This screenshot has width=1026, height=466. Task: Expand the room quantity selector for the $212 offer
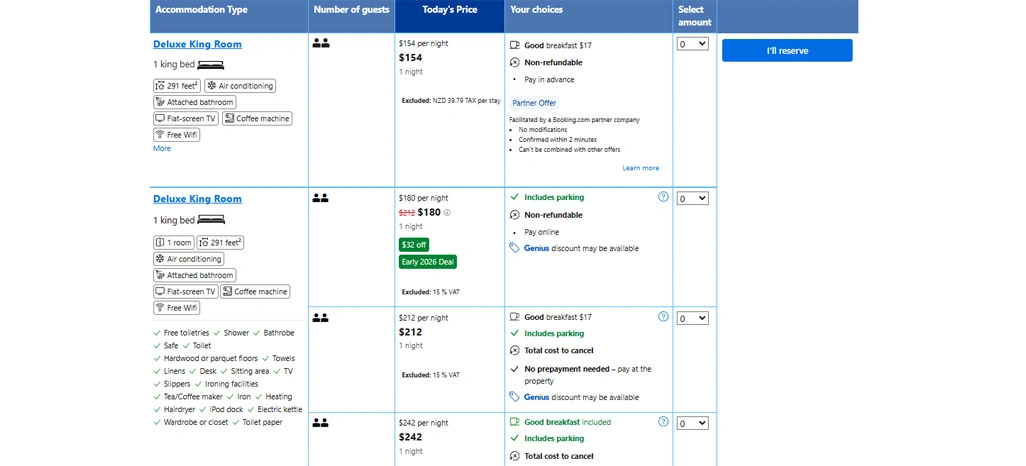(x=692, y=318)
